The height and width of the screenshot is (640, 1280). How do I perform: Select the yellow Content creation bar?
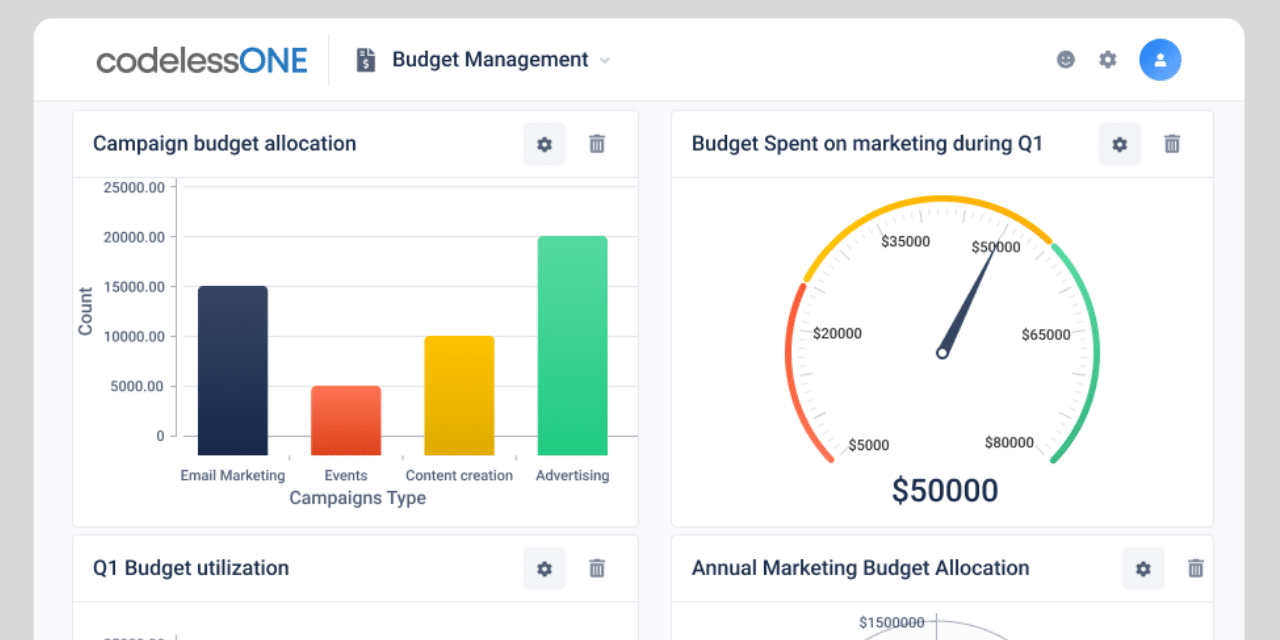(x=459, y=396)
